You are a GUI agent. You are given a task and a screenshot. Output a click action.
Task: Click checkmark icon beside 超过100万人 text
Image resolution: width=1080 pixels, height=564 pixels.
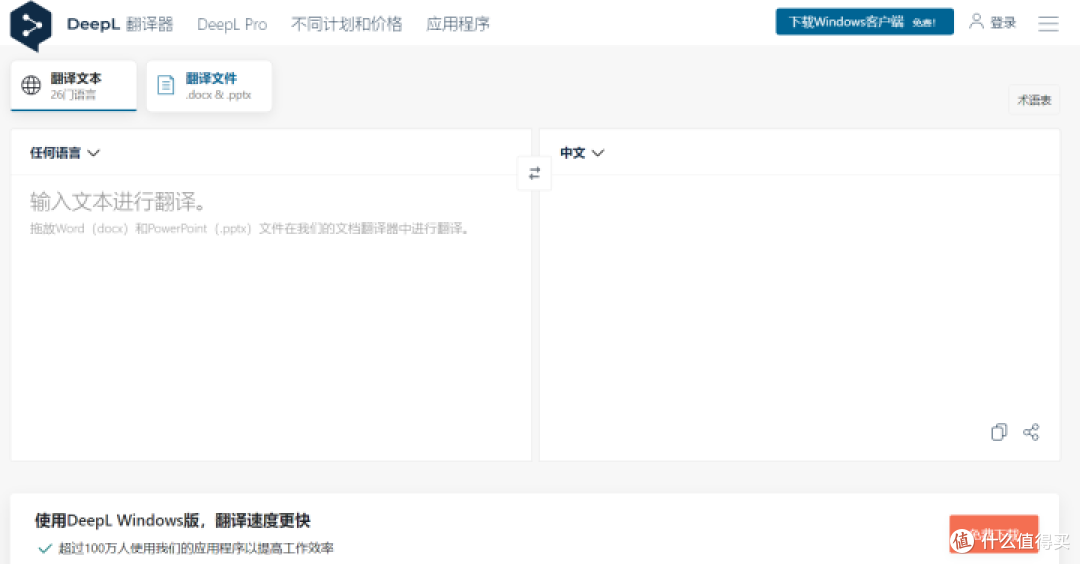[45, 548]
